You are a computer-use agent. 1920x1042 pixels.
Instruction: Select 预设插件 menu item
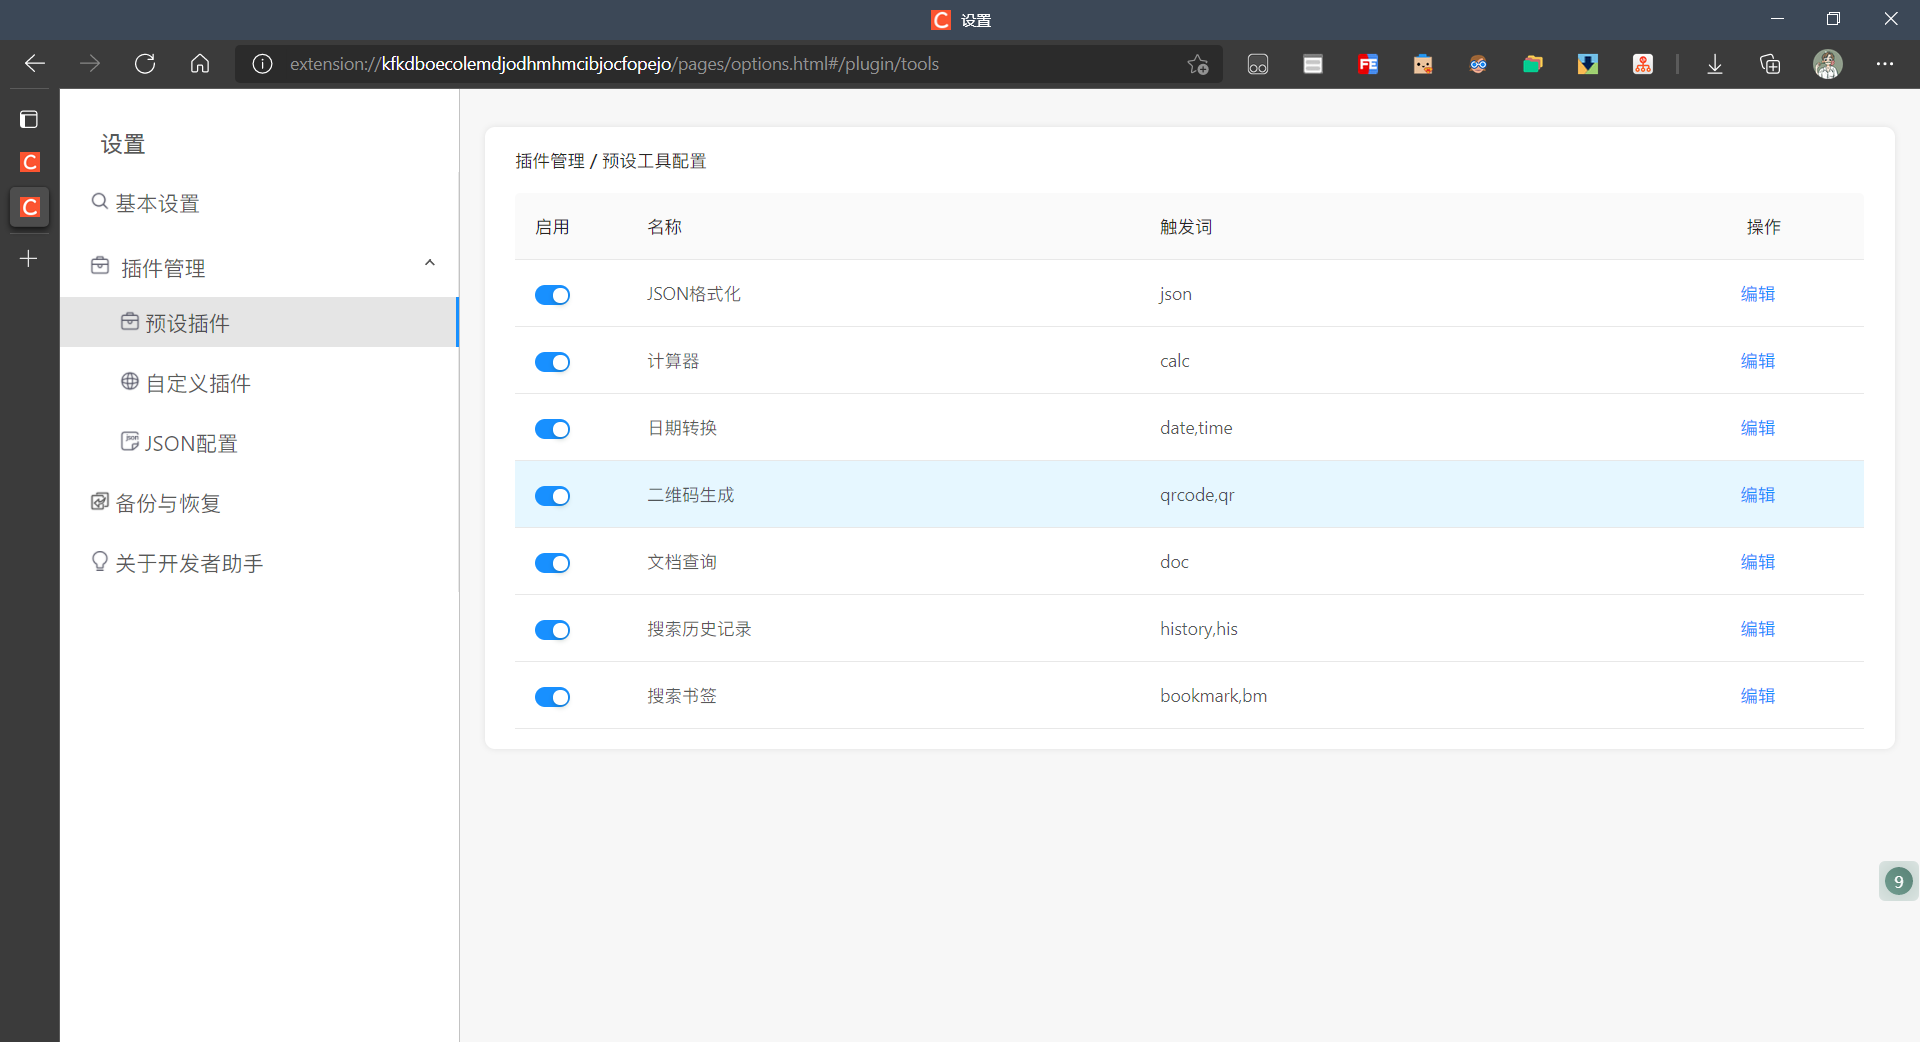tap(259, 322)
